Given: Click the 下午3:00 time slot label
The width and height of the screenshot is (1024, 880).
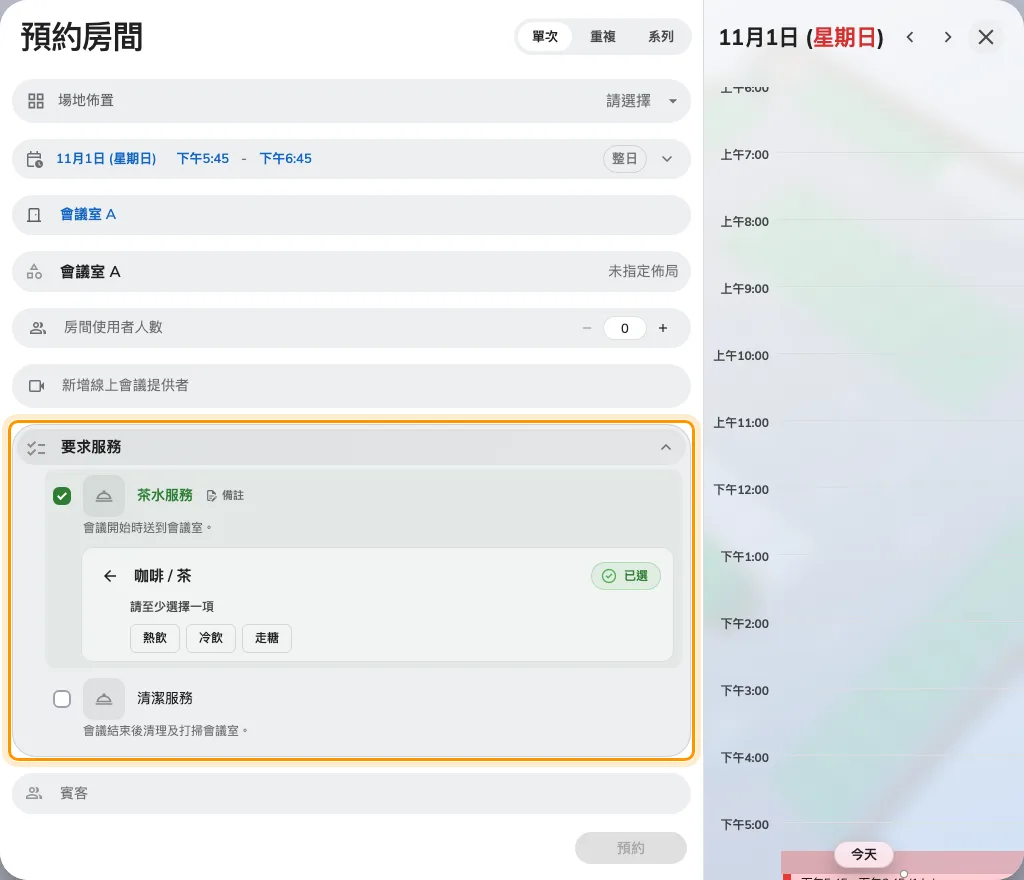Looking at the screenshot, I should 744,691.
